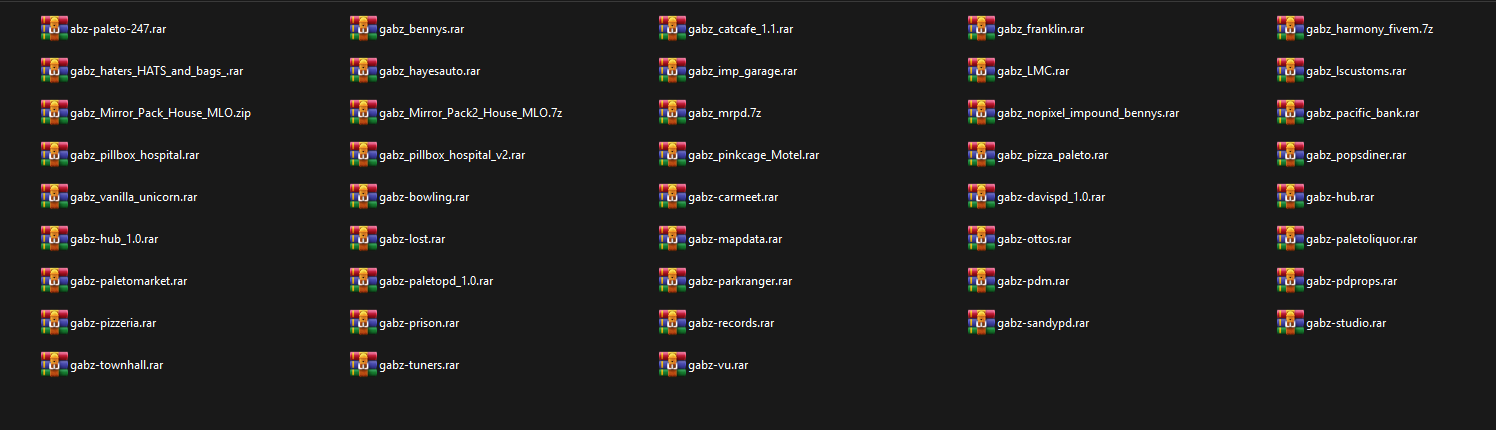Screen dimensions: 1496x430
Task: Select the gabz_Mirror_Pack_House_MLO.zip icon
Action: click(x=53, y=113)
